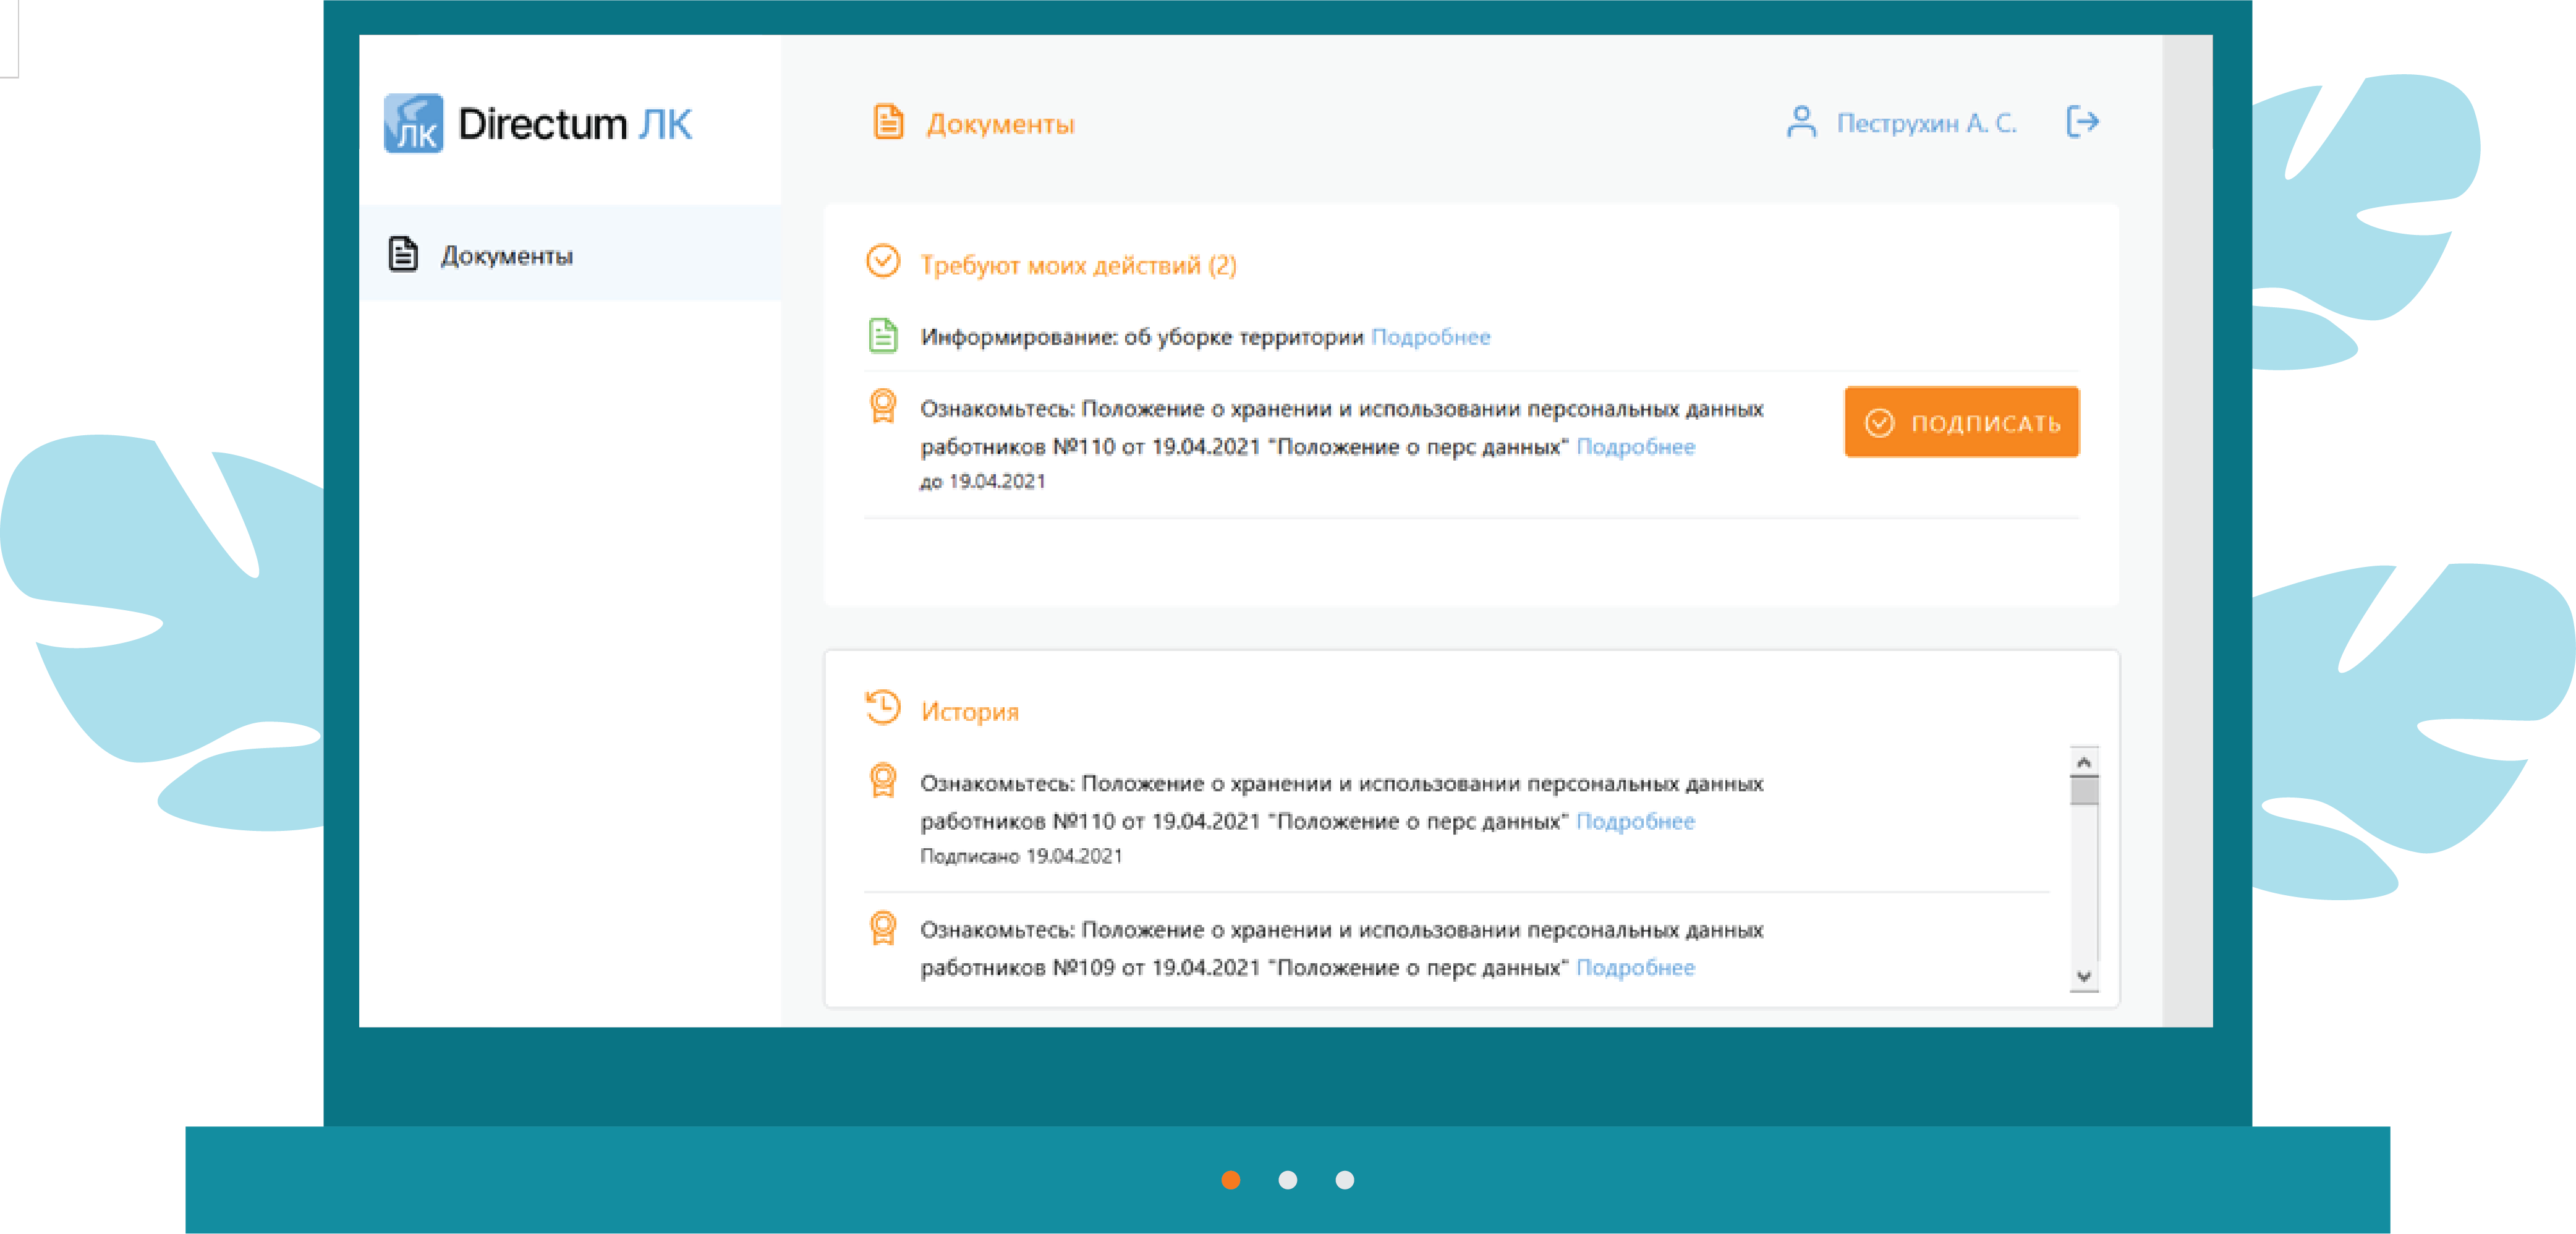
Task: Open Подробнее link for уборке территории
Action: coord(1430,337)
